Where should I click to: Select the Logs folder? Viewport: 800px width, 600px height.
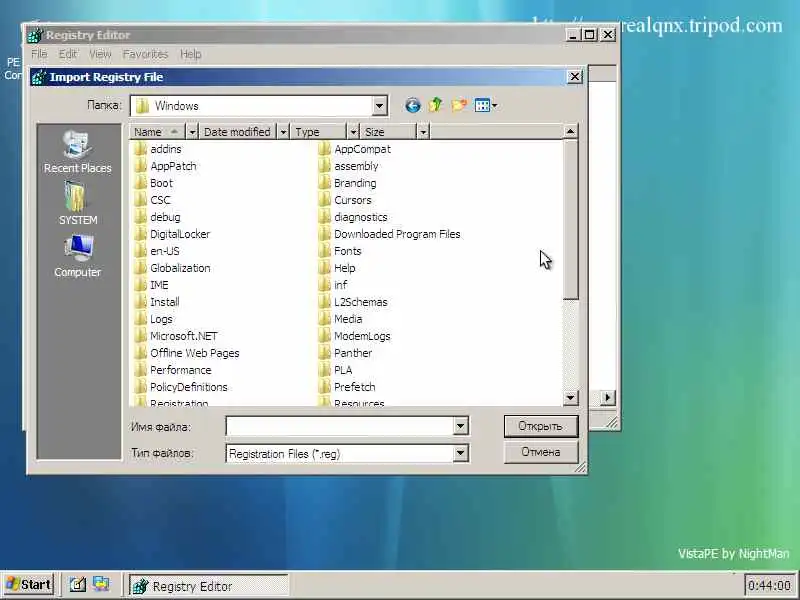point(154,319)
